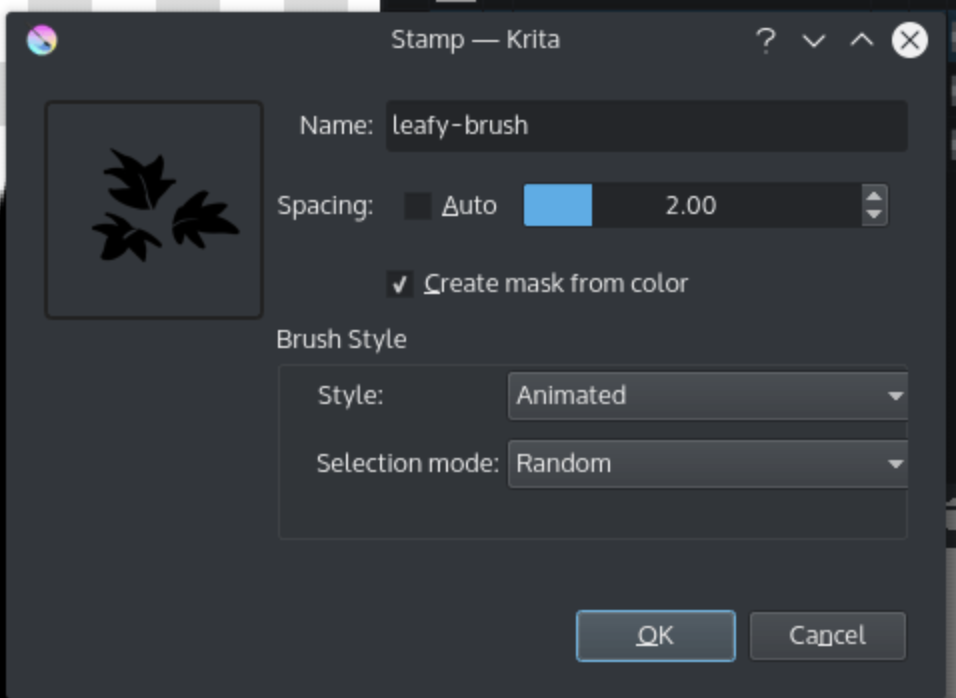Click the Brush Style group label
Image resolution: width=956 pixels, height=698 pixels.
341,340
